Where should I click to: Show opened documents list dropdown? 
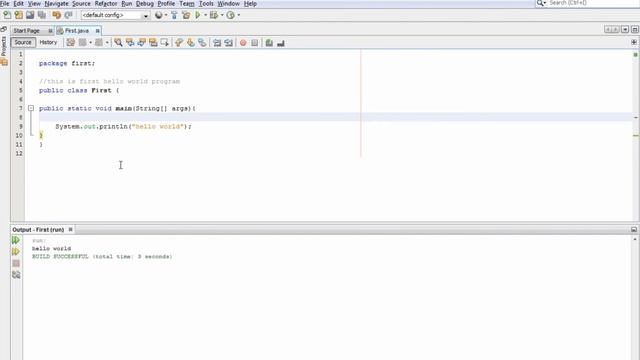click(x=625, y=29)
